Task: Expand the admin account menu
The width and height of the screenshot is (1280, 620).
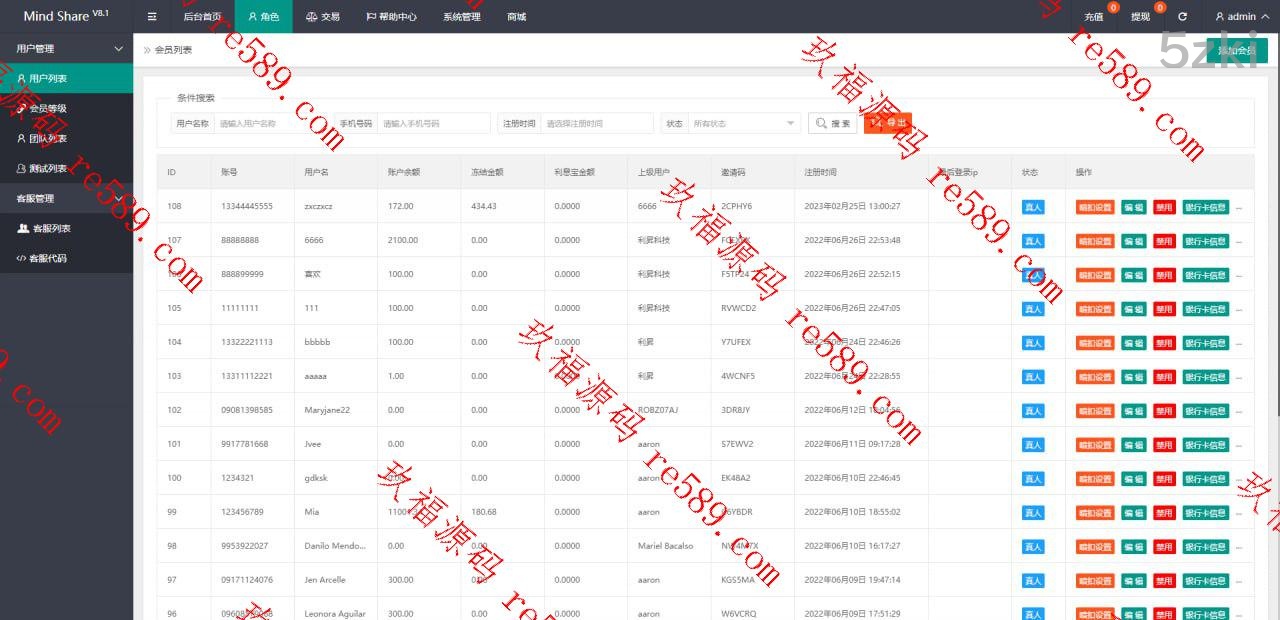Action: 1236,17
